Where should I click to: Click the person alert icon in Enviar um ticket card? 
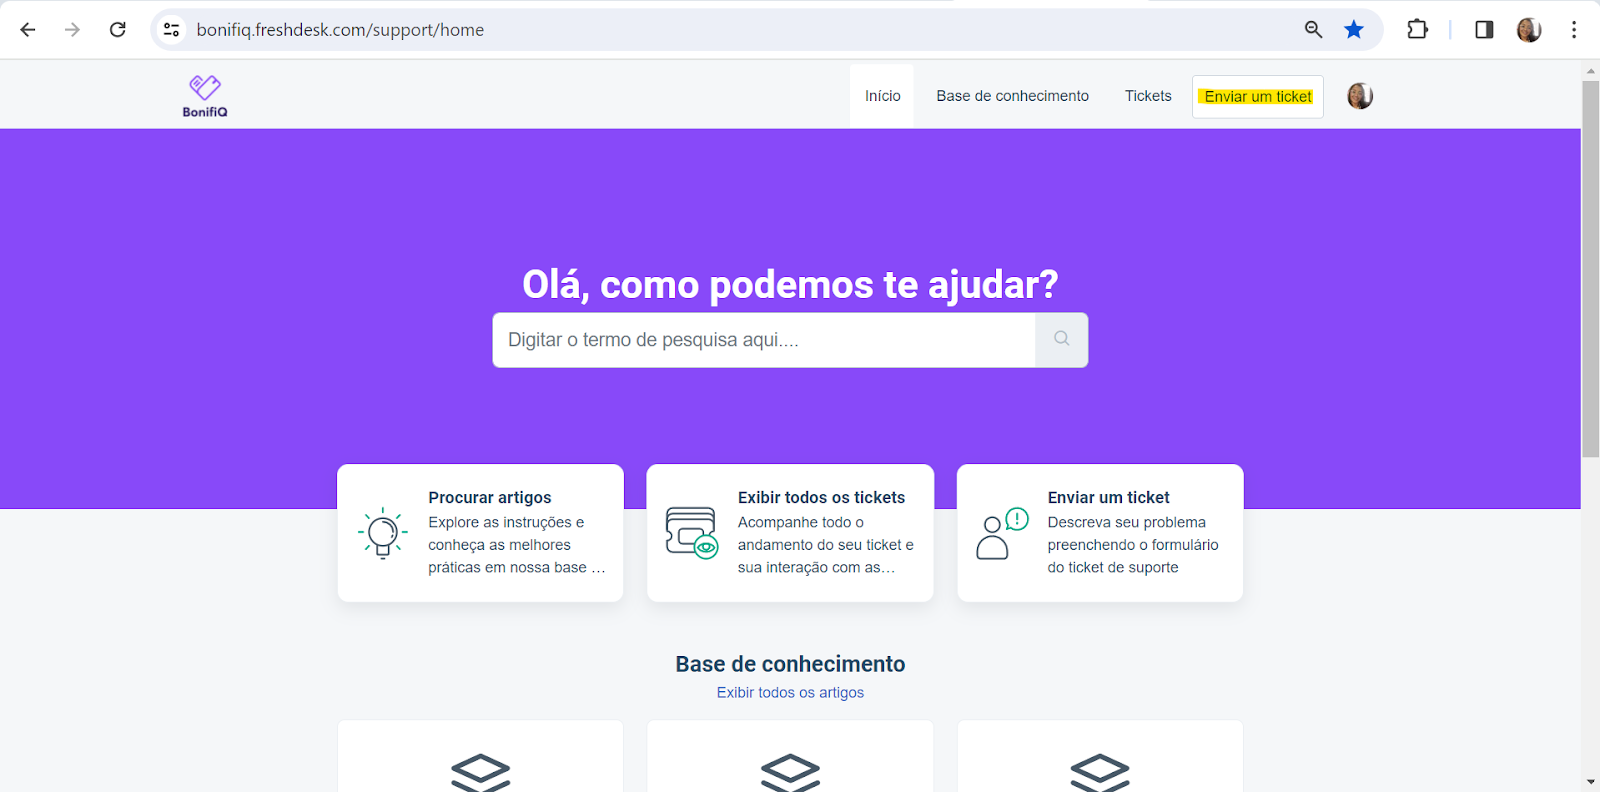(1002, 533)
